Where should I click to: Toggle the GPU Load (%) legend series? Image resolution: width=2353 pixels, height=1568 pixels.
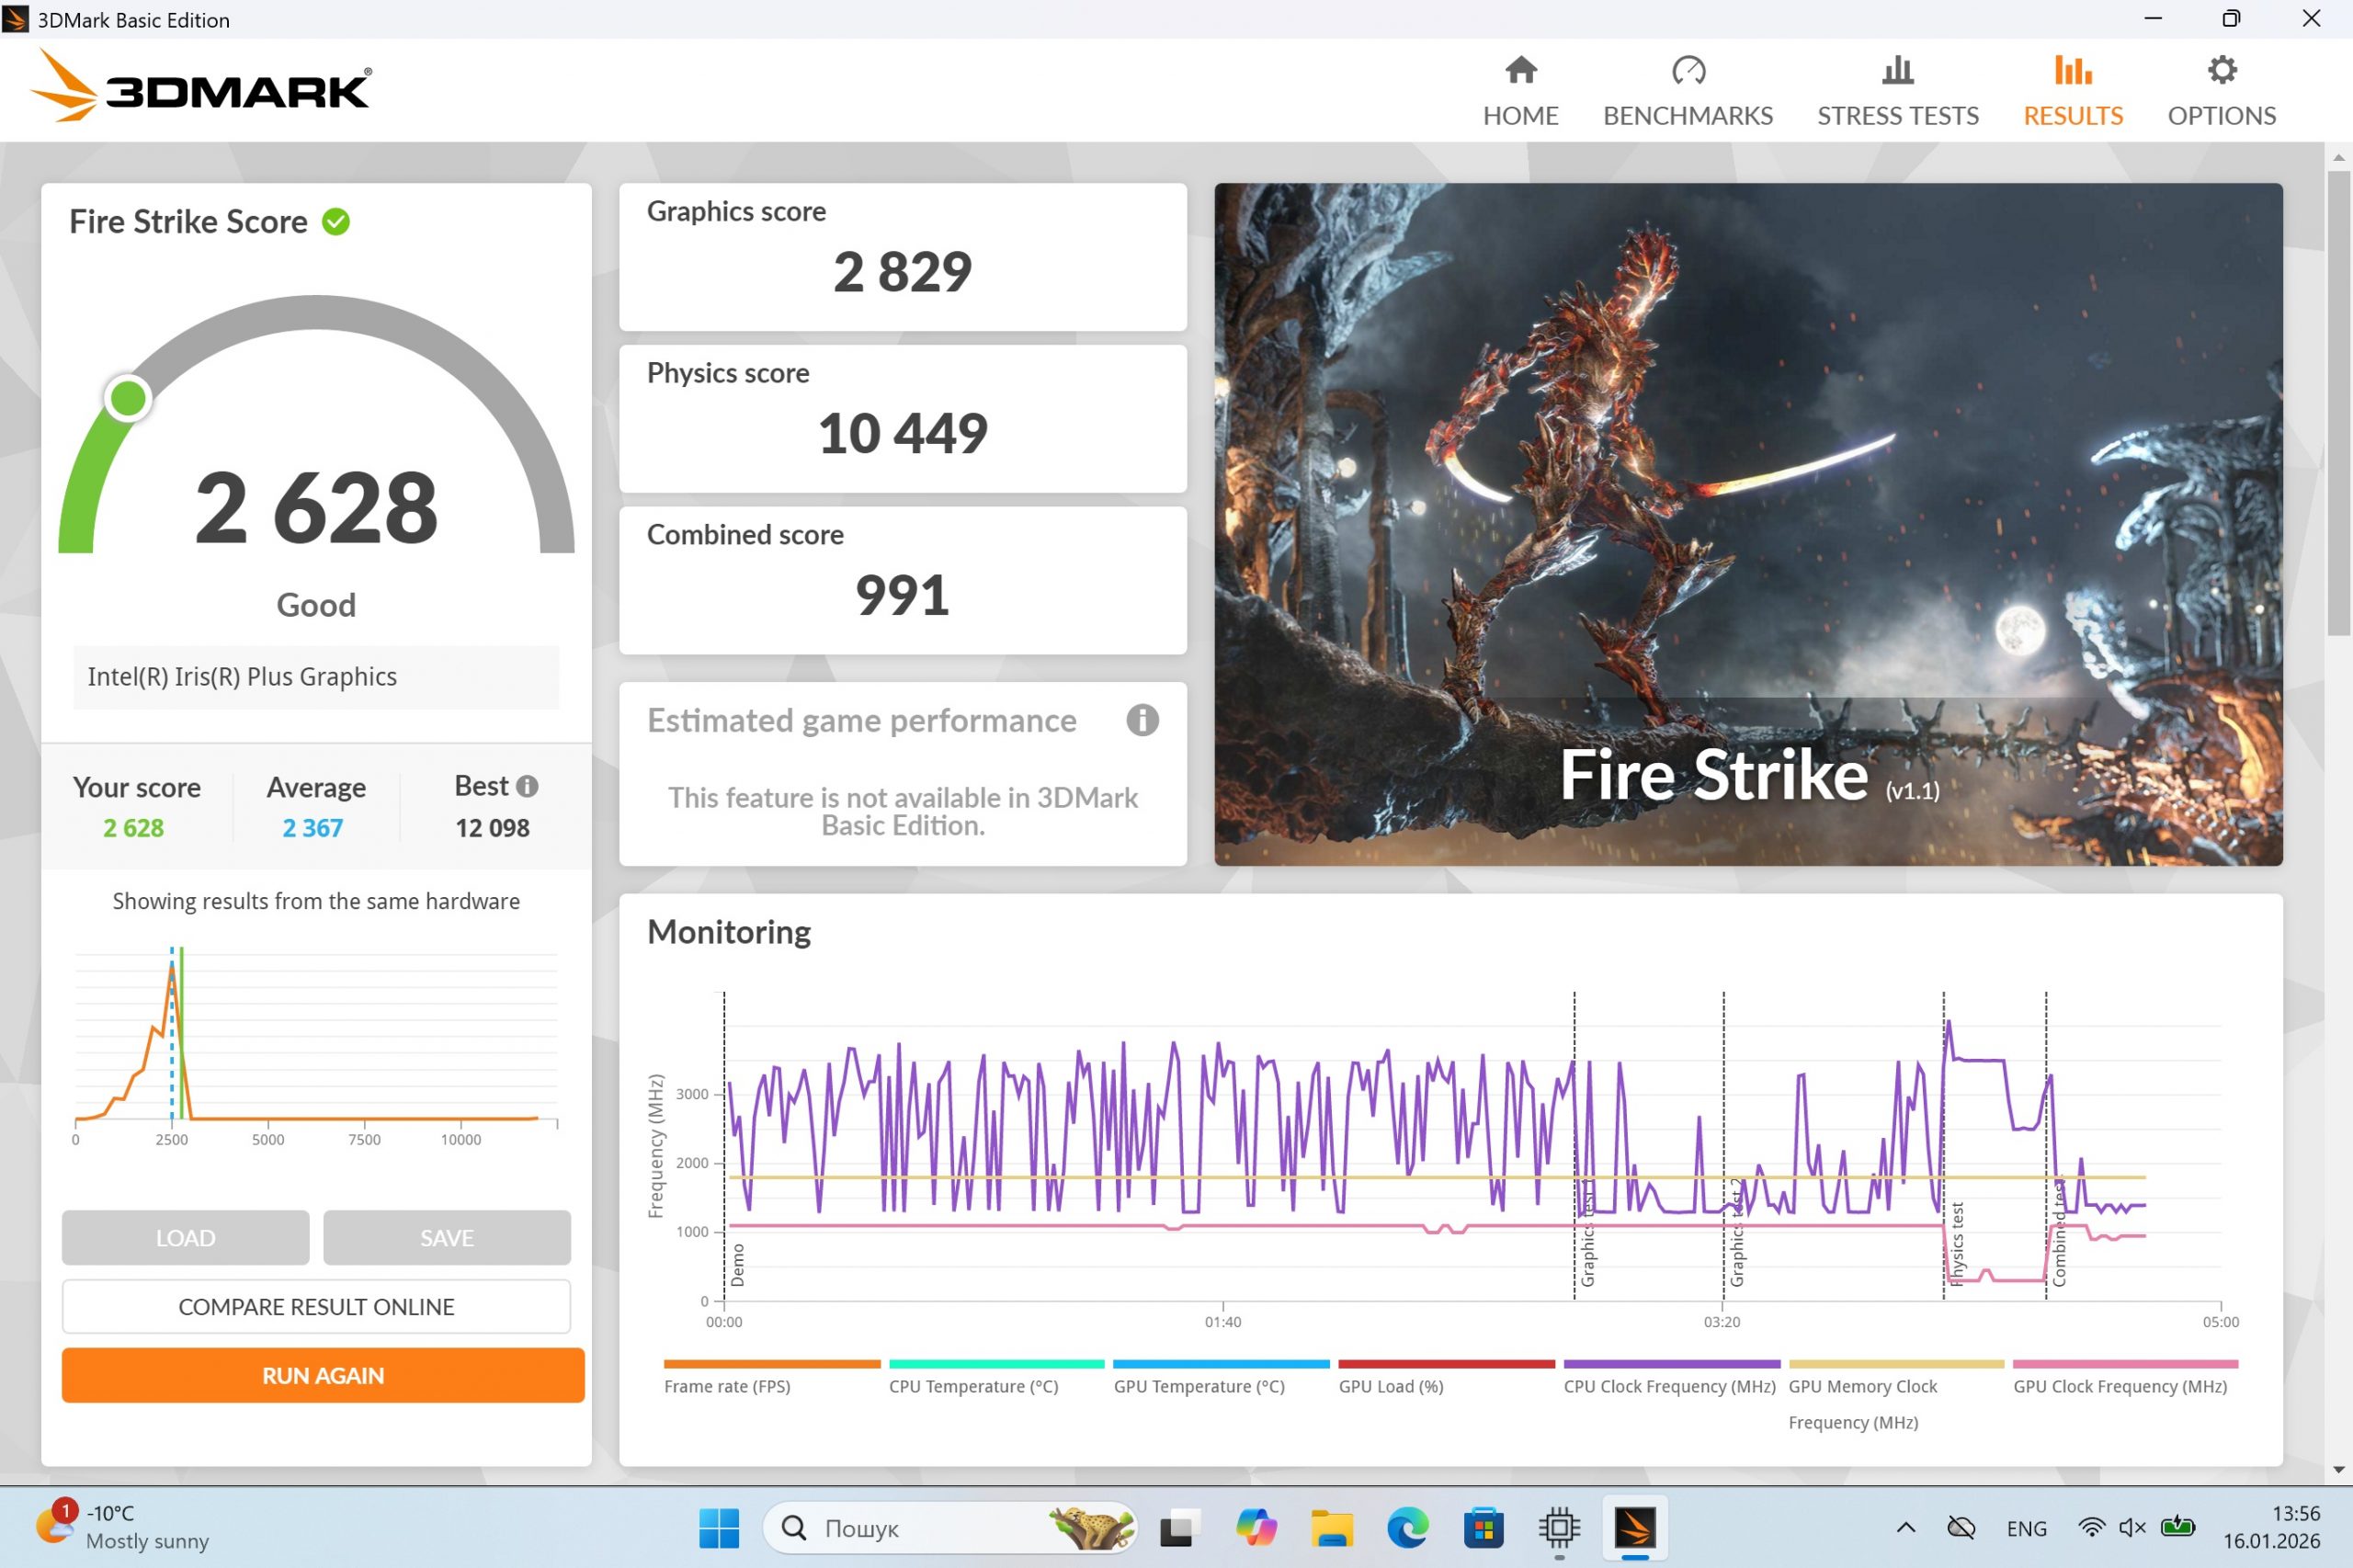pos(1391,1386)
